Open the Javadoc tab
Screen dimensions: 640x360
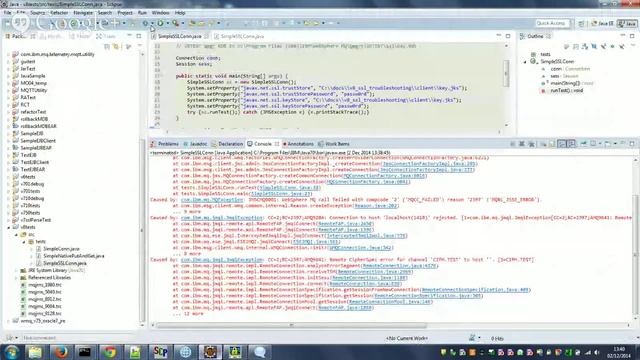tap(196, 144)
